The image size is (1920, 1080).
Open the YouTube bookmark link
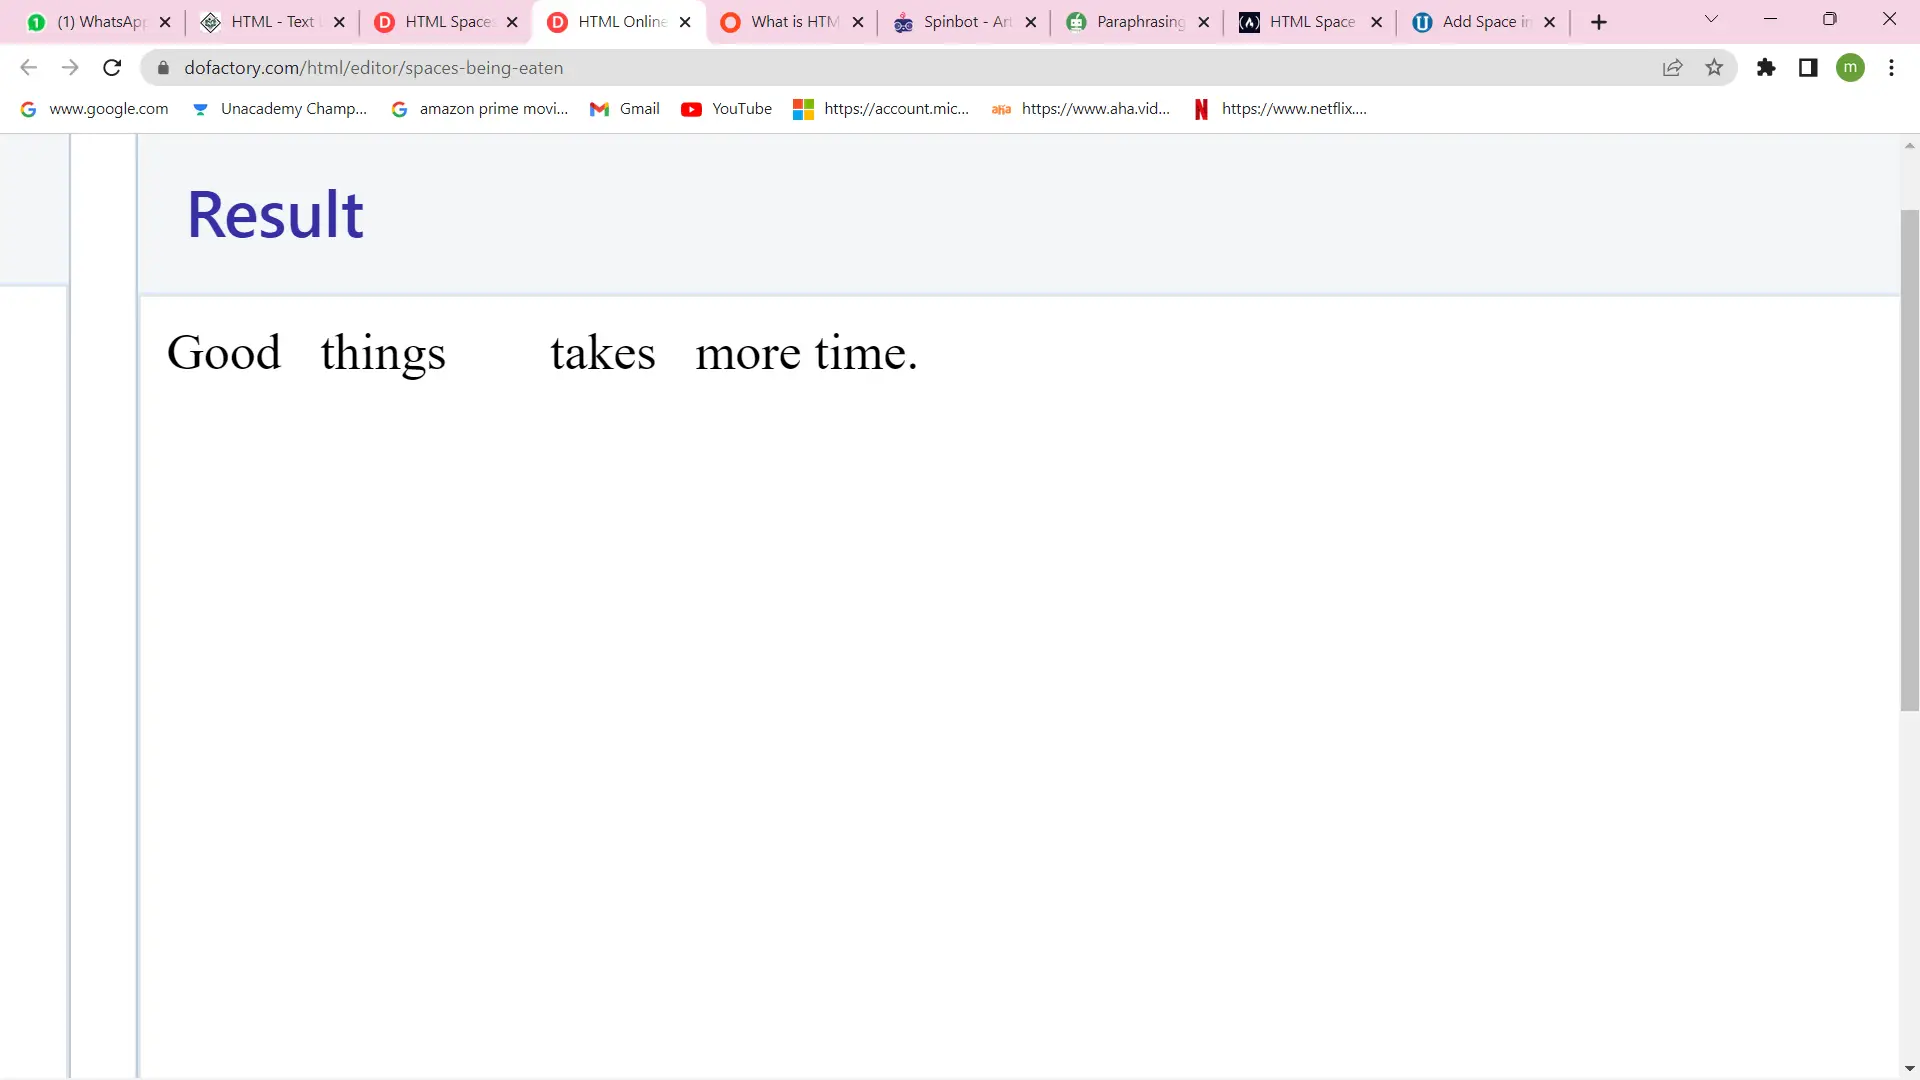click(x=742, y=108)
